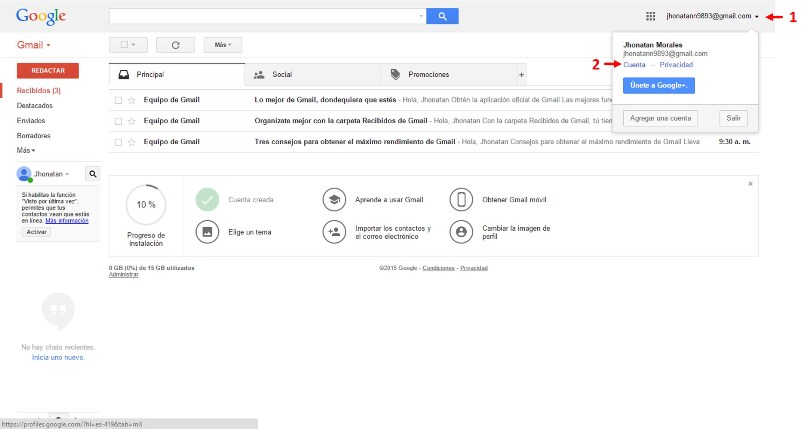Tick the checkbox for 'Organízate mejor' email

[x=118, y=121]
